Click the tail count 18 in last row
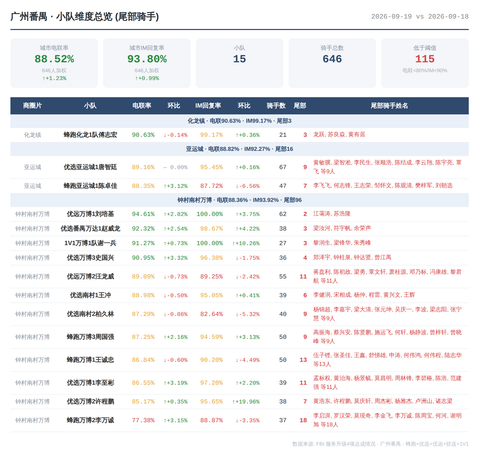Screen dimensions: 500x459 point(303,420)
